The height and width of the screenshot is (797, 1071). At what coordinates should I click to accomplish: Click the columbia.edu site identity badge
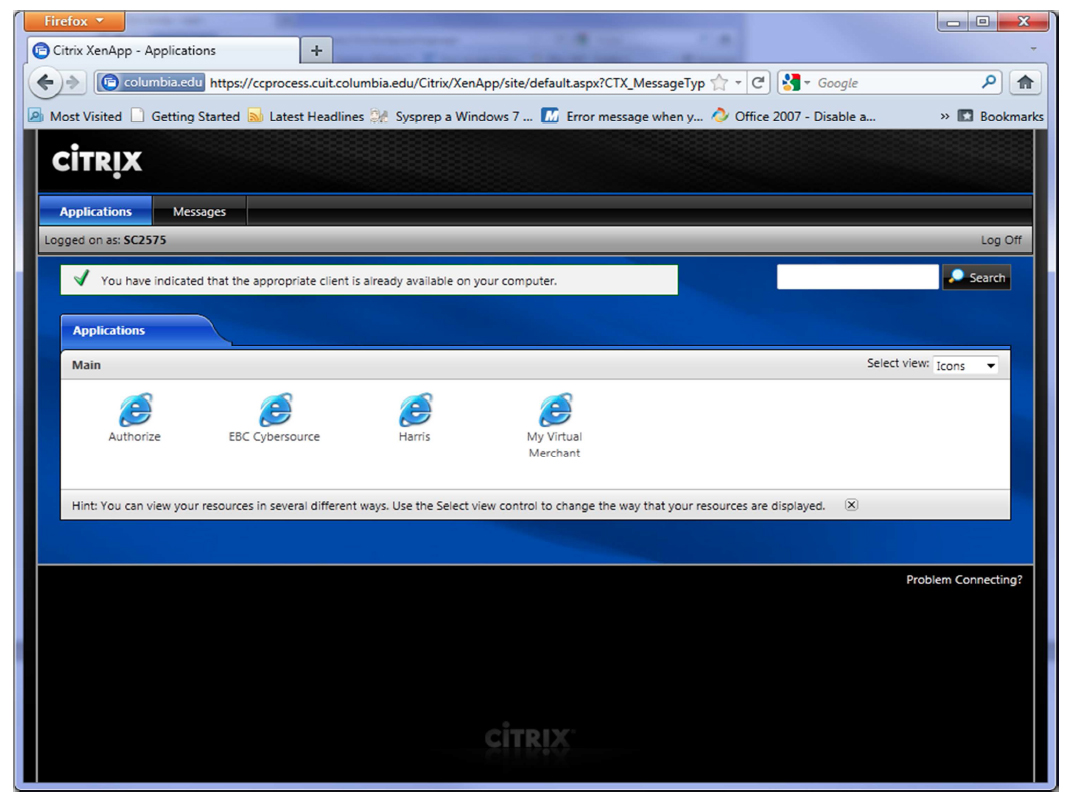click(151, 83)
